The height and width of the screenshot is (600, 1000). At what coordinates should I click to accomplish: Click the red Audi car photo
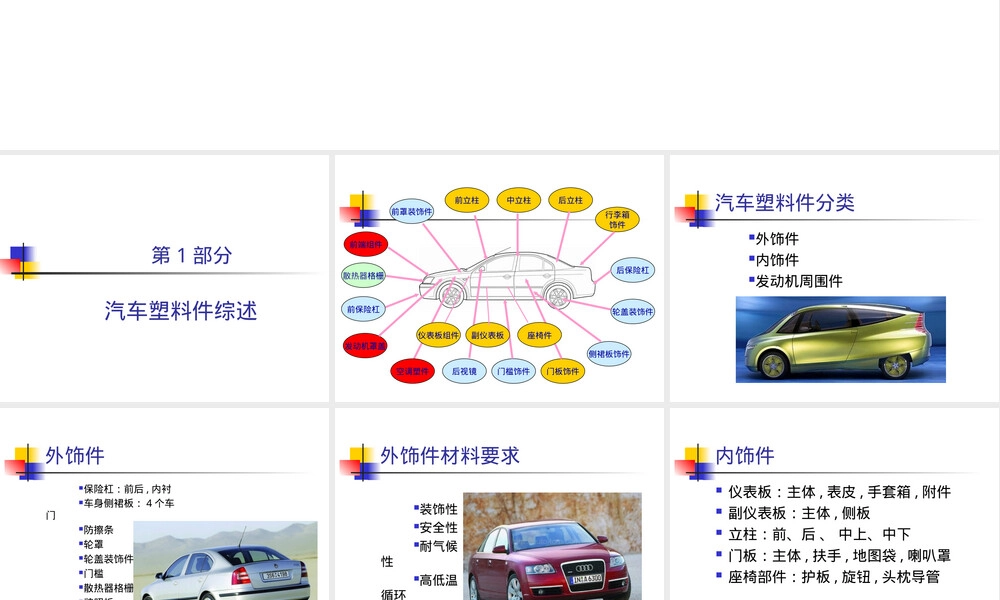pos(552,546)
